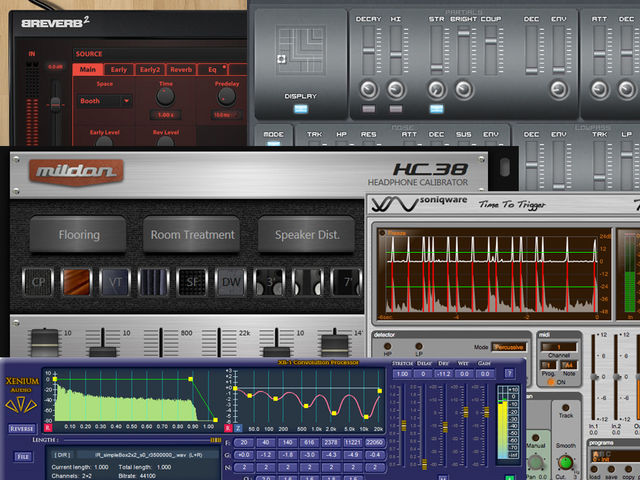Select the 3' speaker distance icon

(269, 282)
